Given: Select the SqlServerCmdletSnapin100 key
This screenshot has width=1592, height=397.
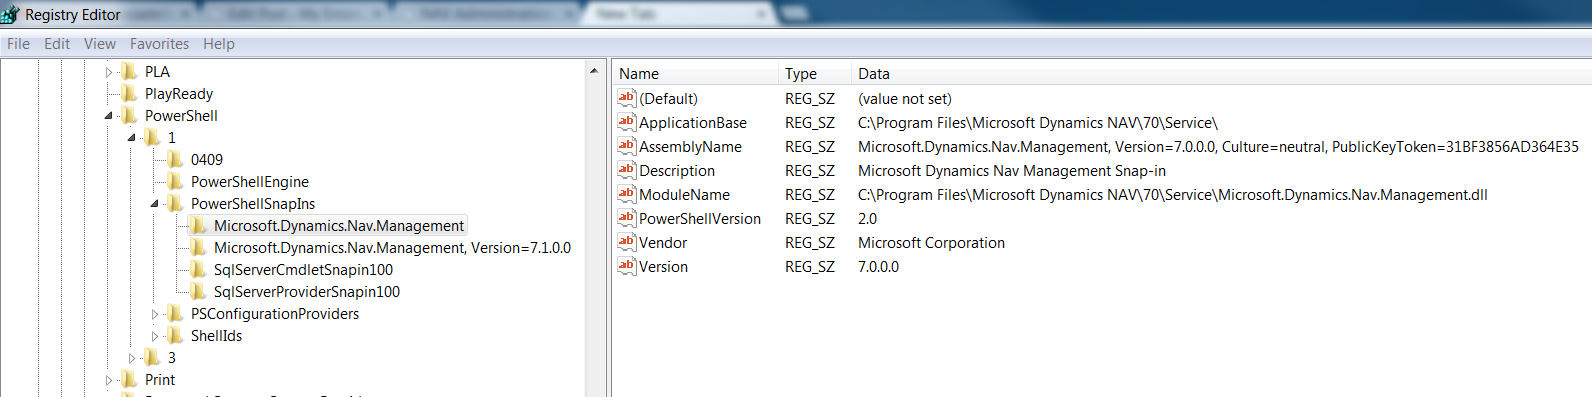Looking at the screenshot, I should pyautogui.click(x=303, y=270).
